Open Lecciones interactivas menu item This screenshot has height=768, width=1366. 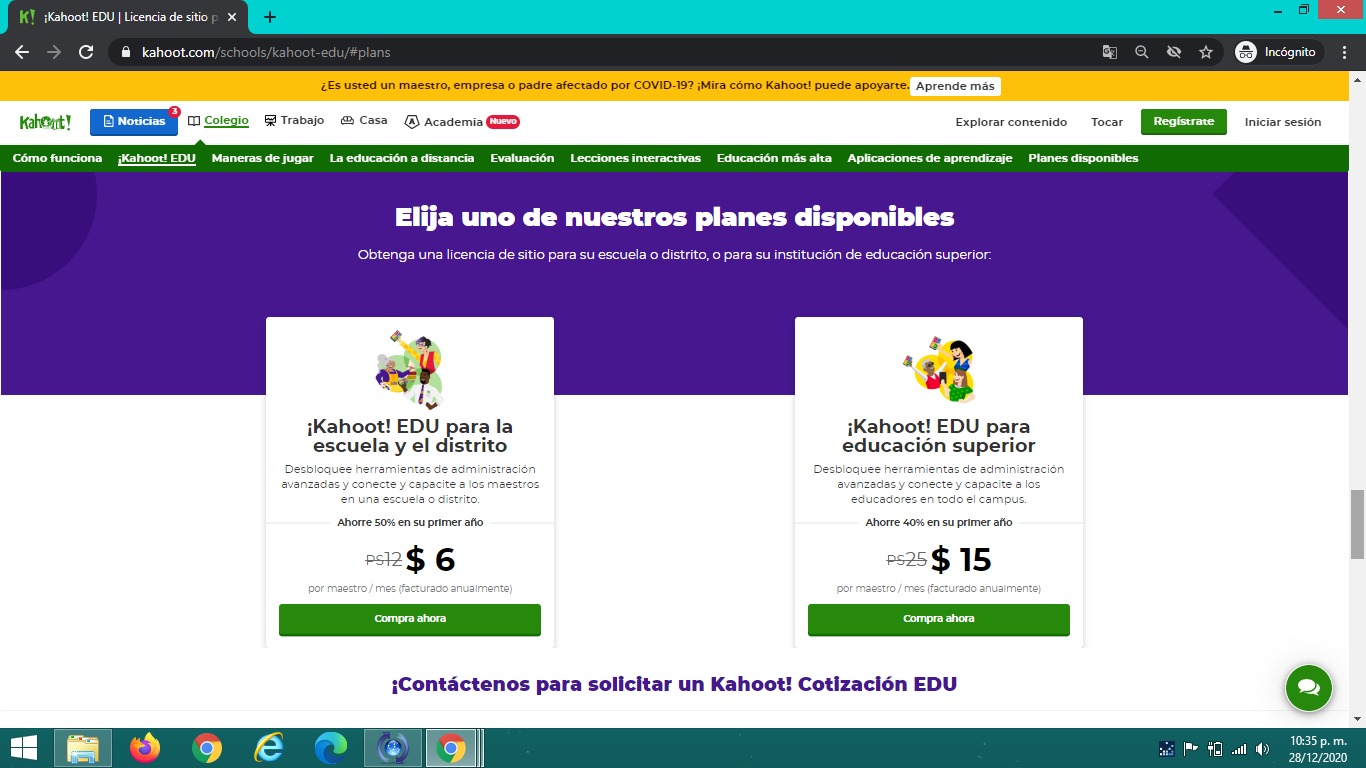(x=635, y=158)
